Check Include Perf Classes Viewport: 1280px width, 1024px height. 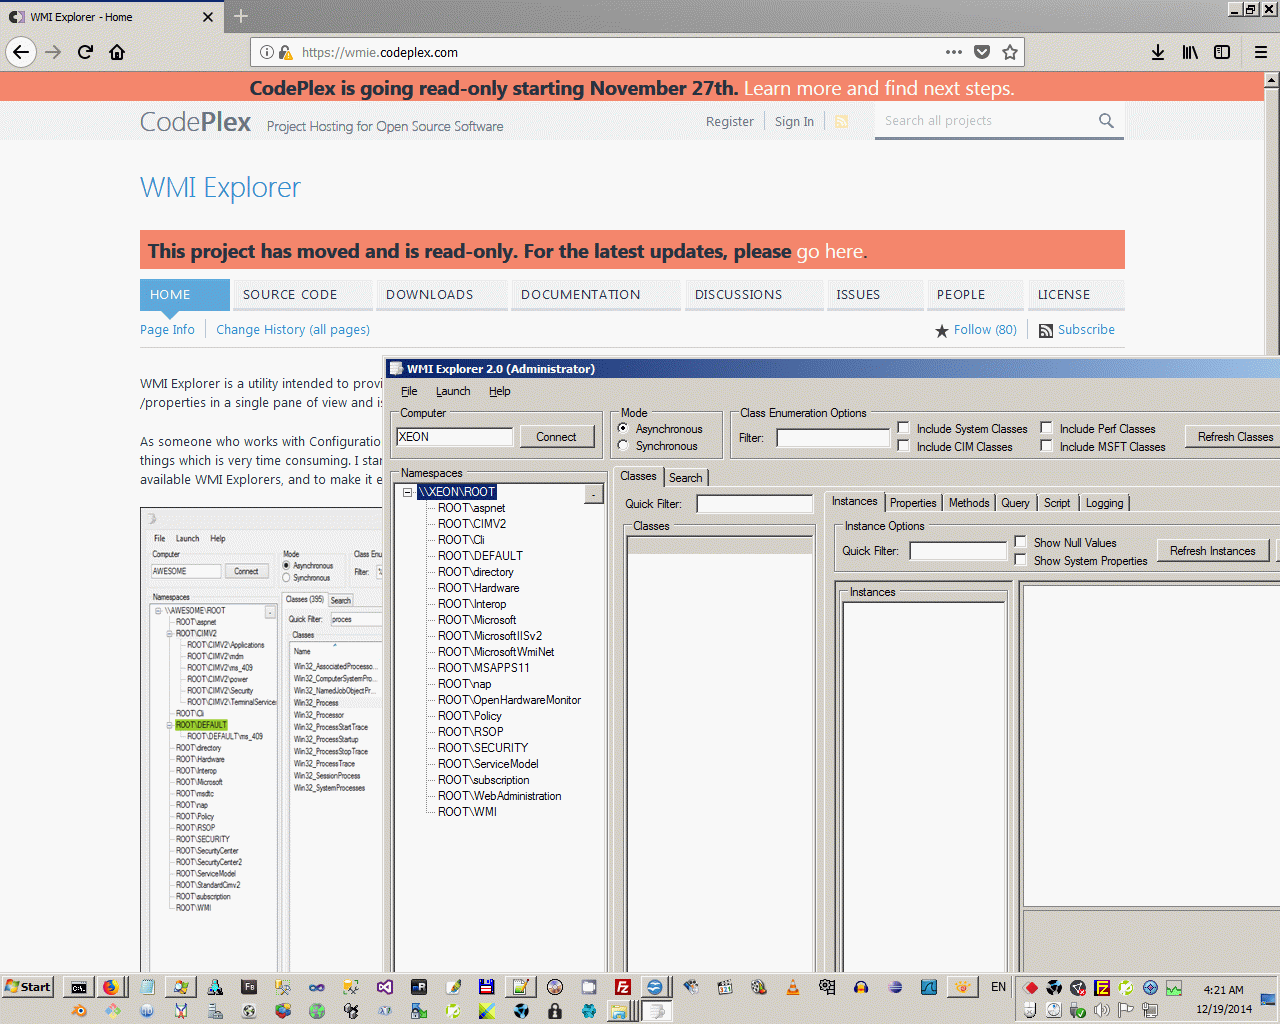1046,428
